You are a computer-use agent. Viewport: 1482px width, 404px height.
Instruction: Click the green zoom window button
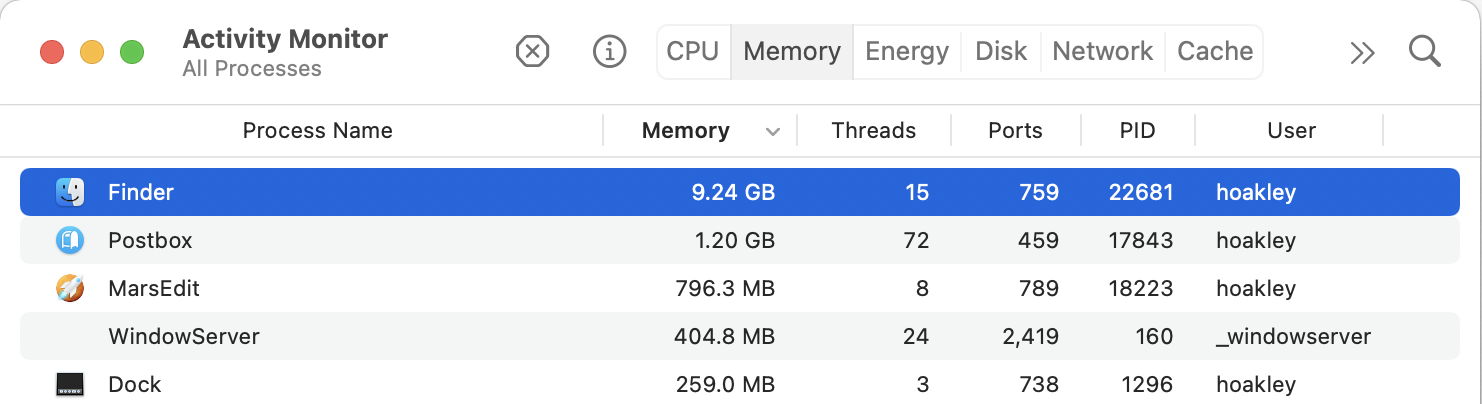tap(132, 52)
